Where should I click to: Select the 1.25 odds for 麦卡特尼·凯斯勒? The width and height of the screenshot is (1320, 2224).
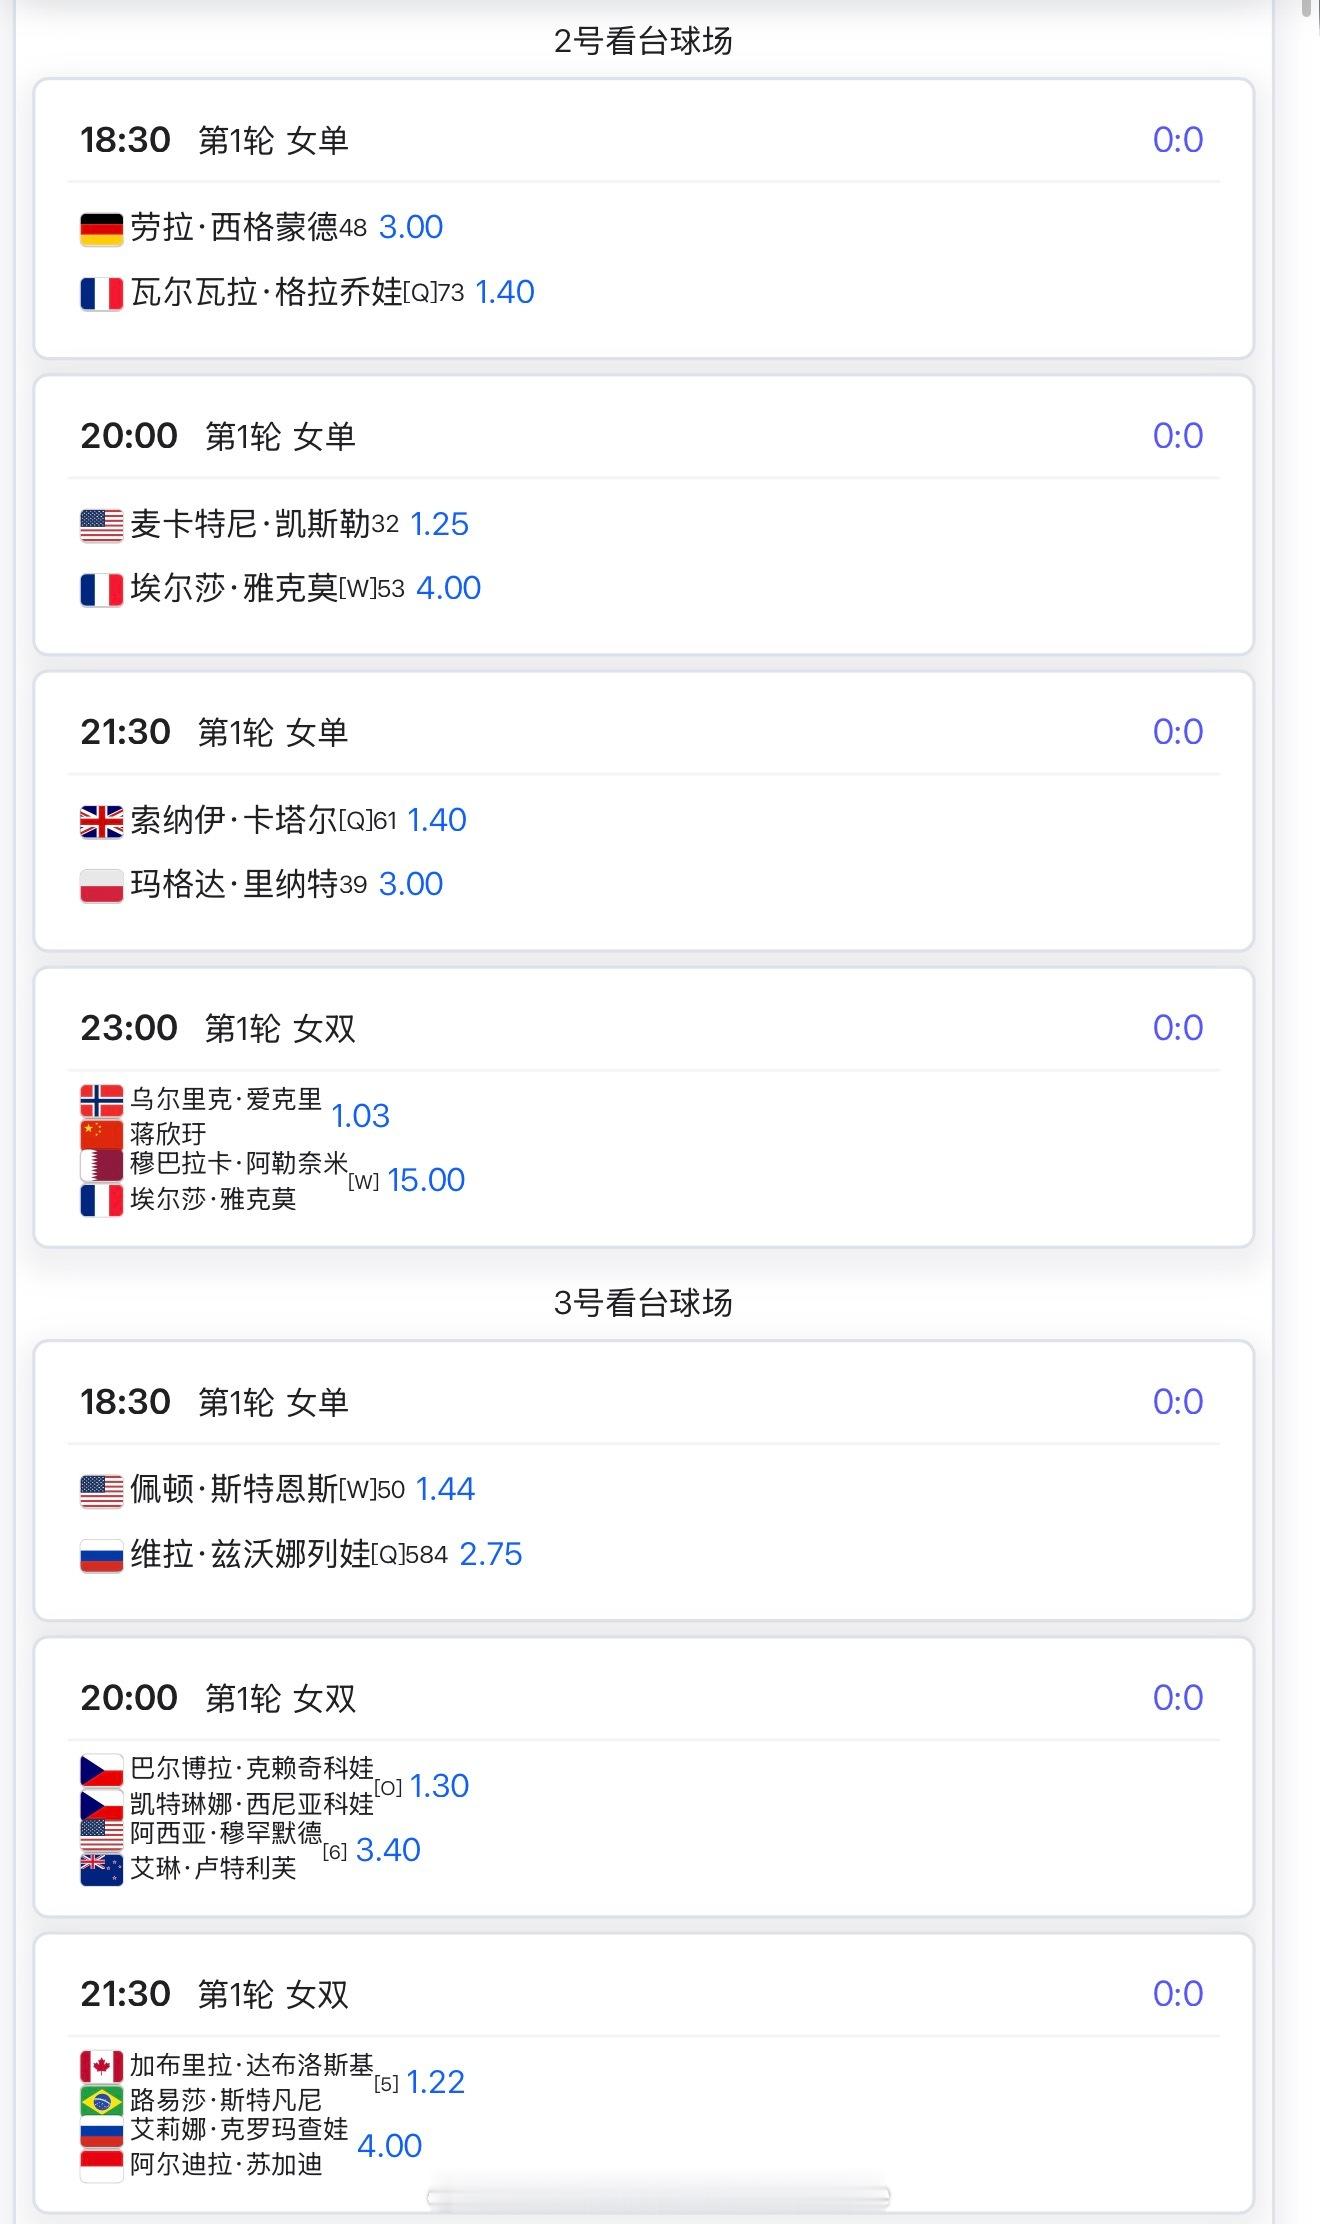[x=439, y=524]
